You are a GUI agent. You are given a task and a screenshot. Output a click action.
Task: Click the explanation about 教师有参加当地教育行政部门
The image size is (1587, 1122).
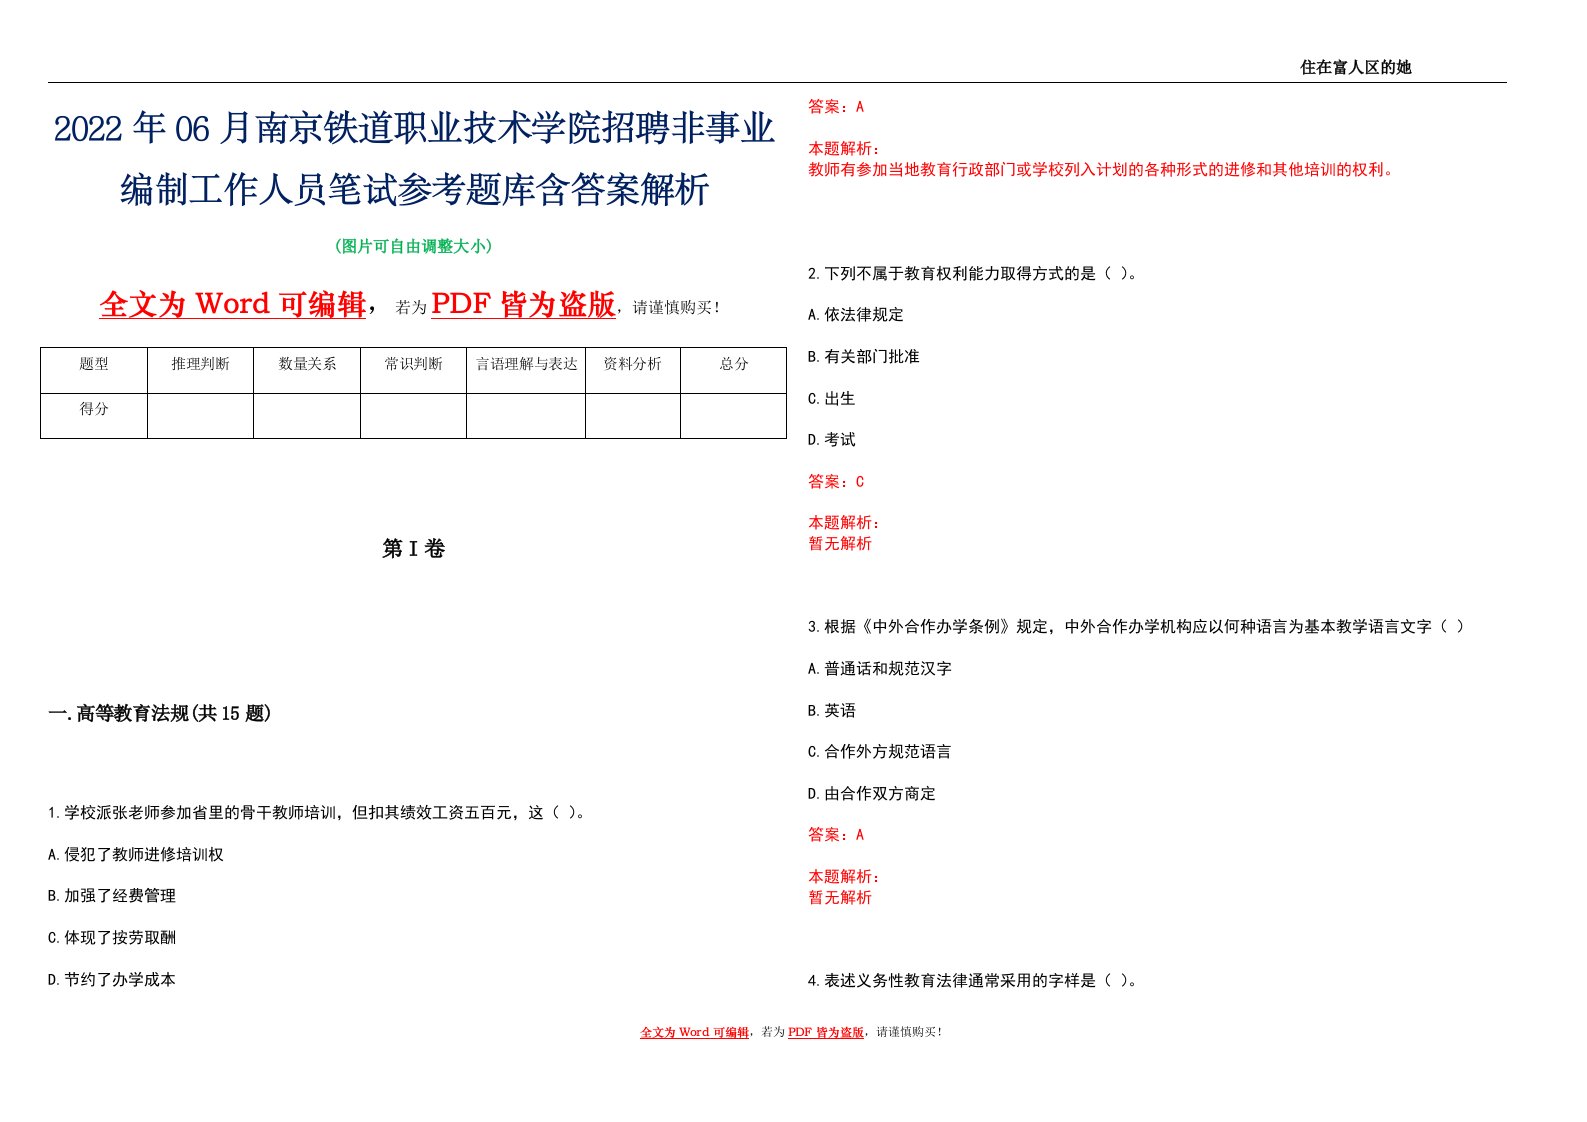pos(1101,170)
